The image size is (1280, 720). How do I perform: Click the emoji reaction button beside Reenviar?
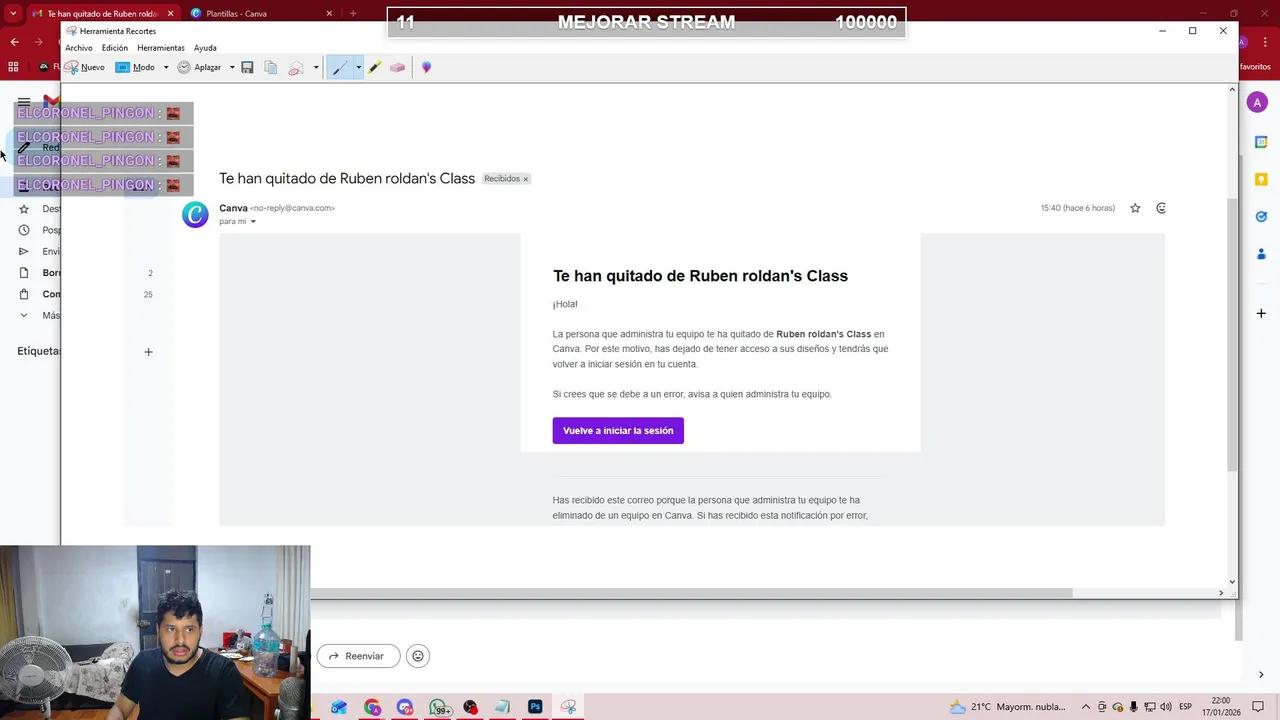click(418, 656)
